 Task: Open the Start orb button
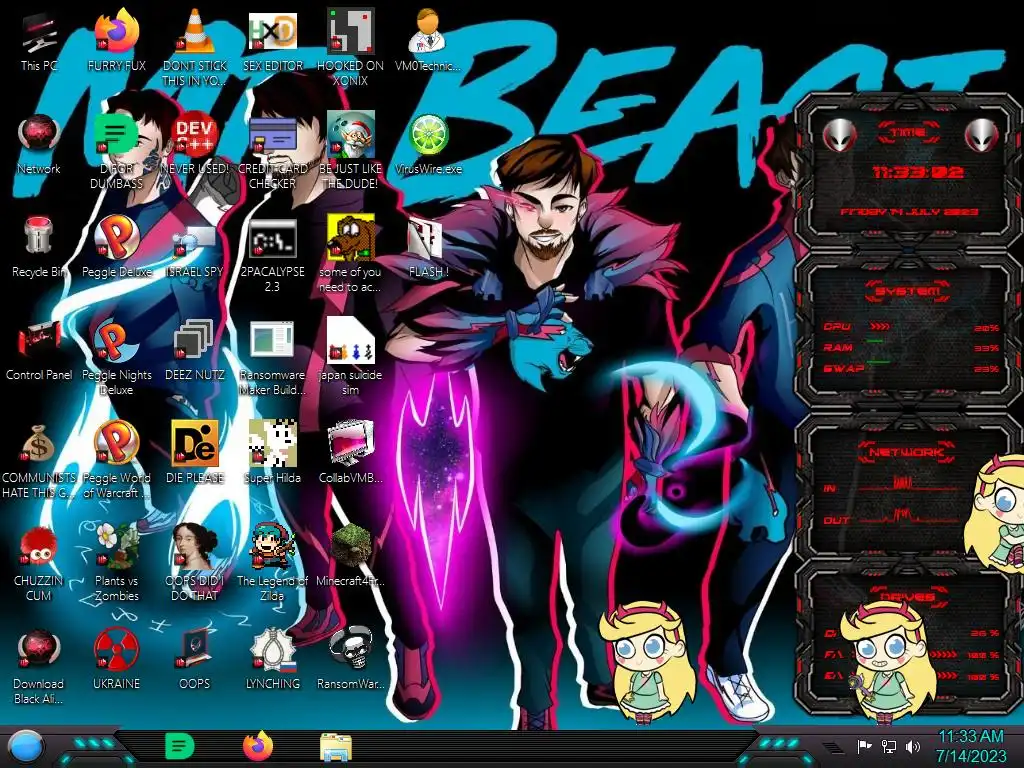(x=26, y=747)
